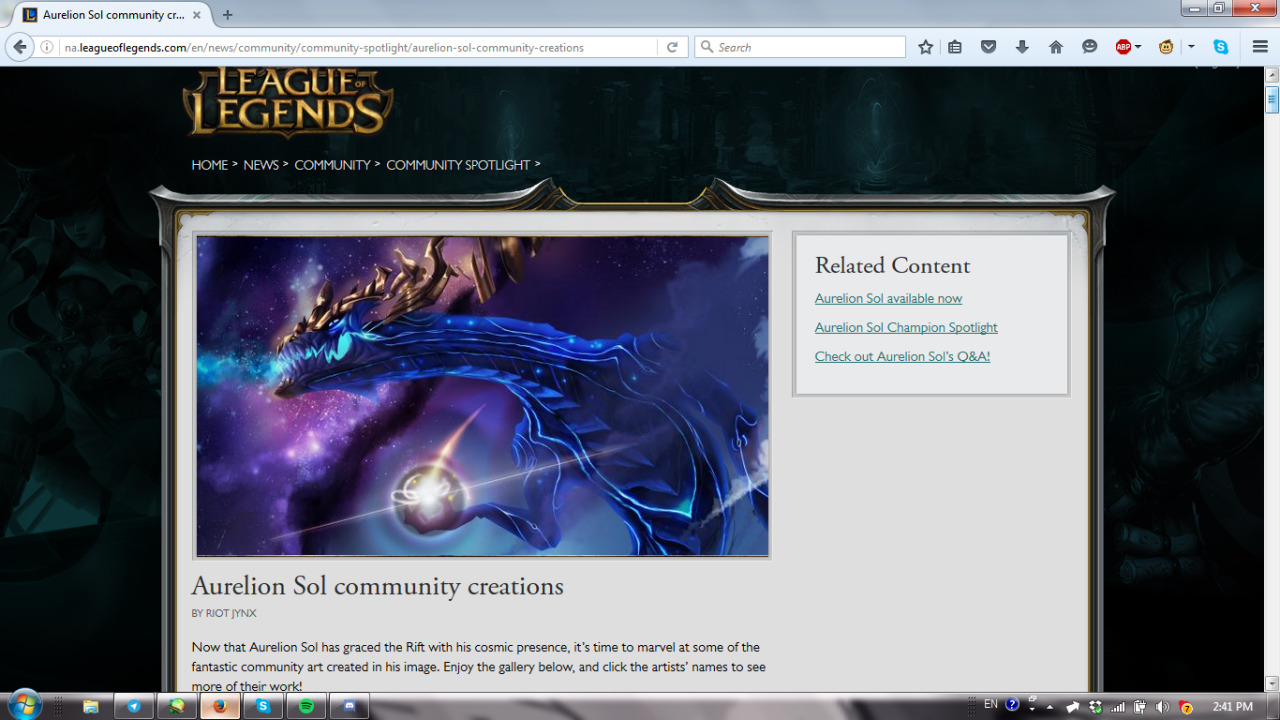Bookmark this page with the star icon
This screenshot has height=720, width=1280.
[x=925, y=47]
